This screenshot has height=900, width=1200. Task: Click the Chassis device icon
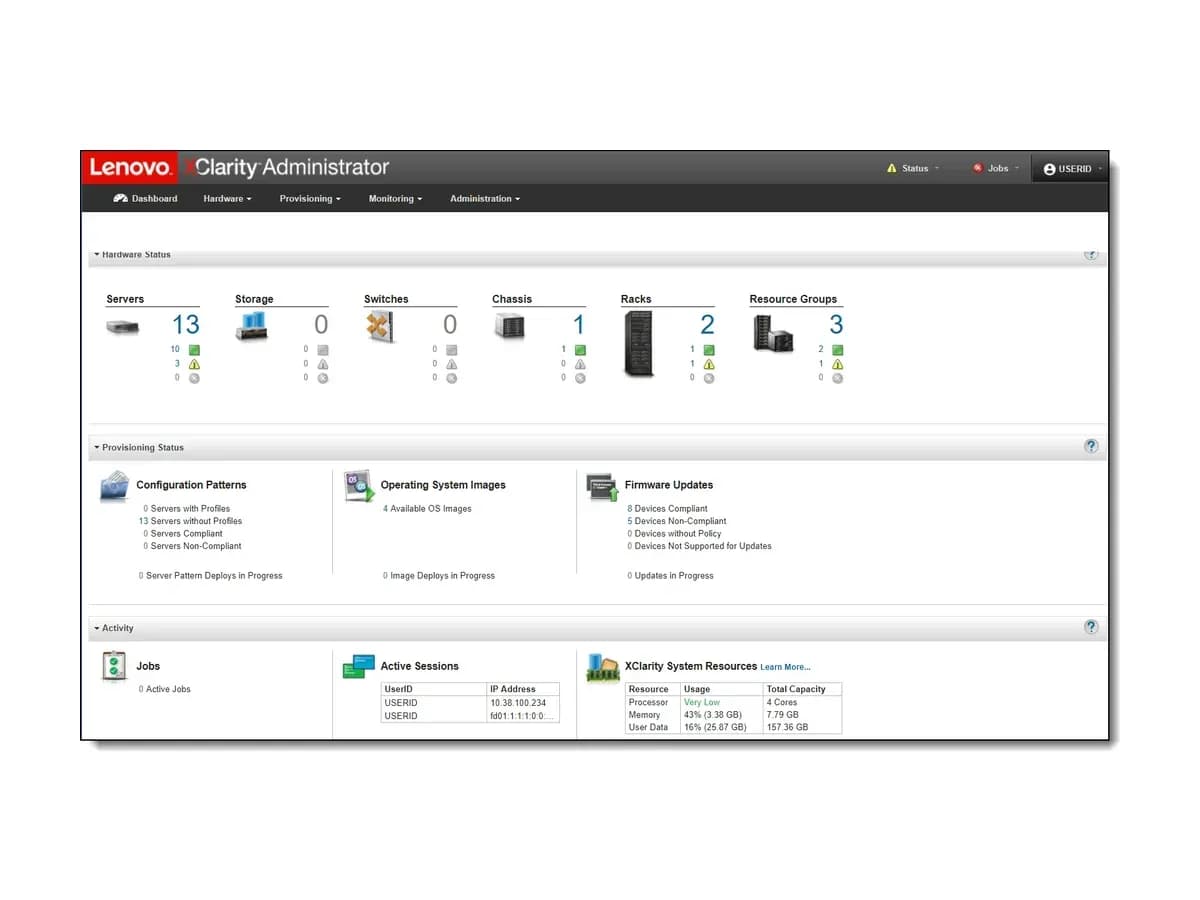coord(509,326)
